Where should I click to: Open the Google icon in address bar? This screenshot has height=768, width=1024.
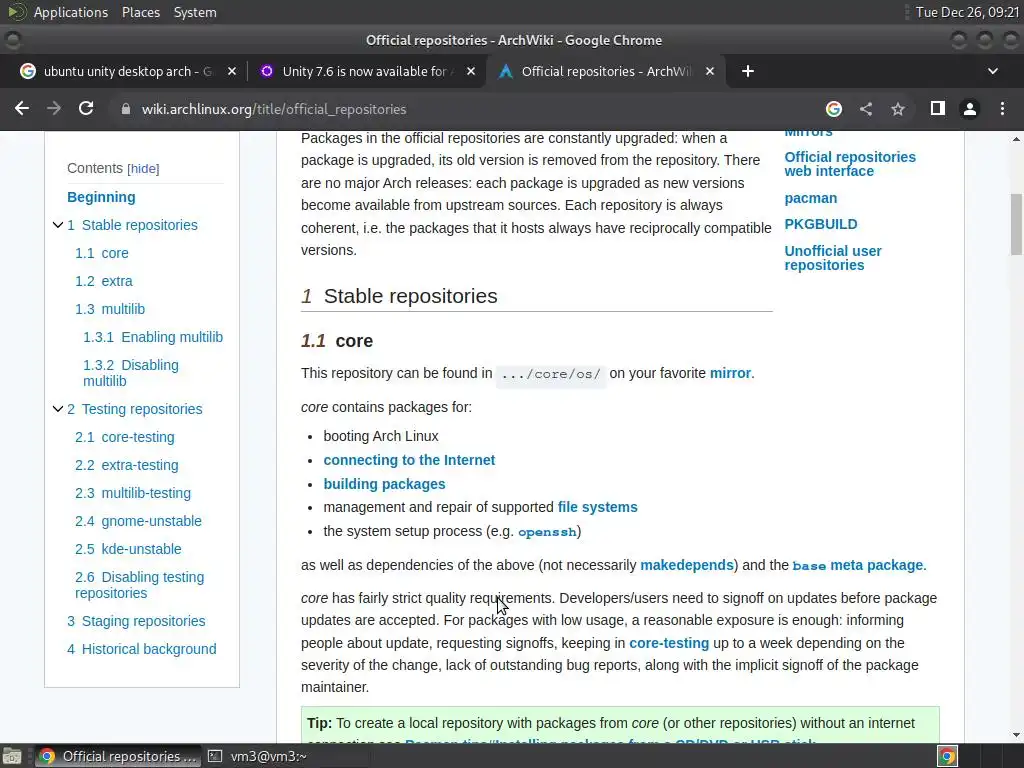click(833, 109)
